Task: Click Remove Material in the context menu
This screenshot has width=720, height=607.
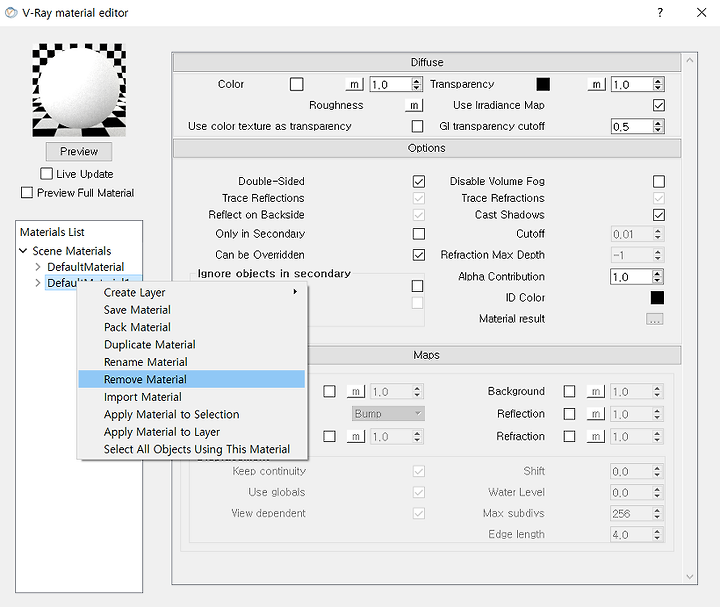Action: [191, 379]
